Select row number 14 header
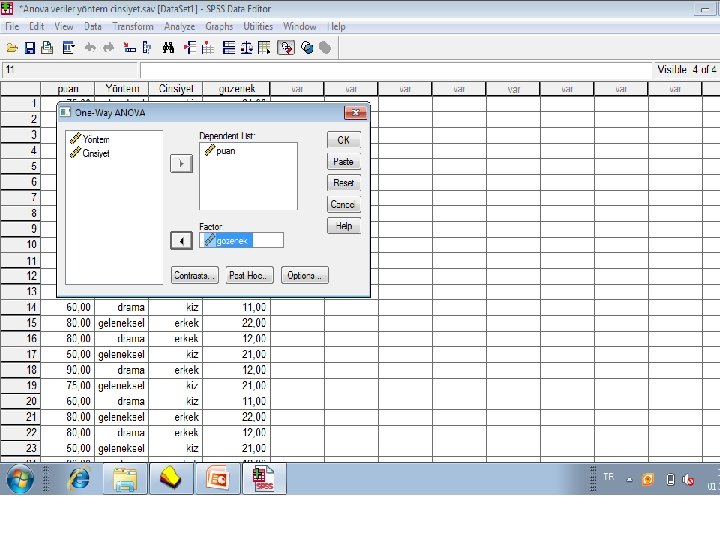The image size is (720, 540). [21, 307]
